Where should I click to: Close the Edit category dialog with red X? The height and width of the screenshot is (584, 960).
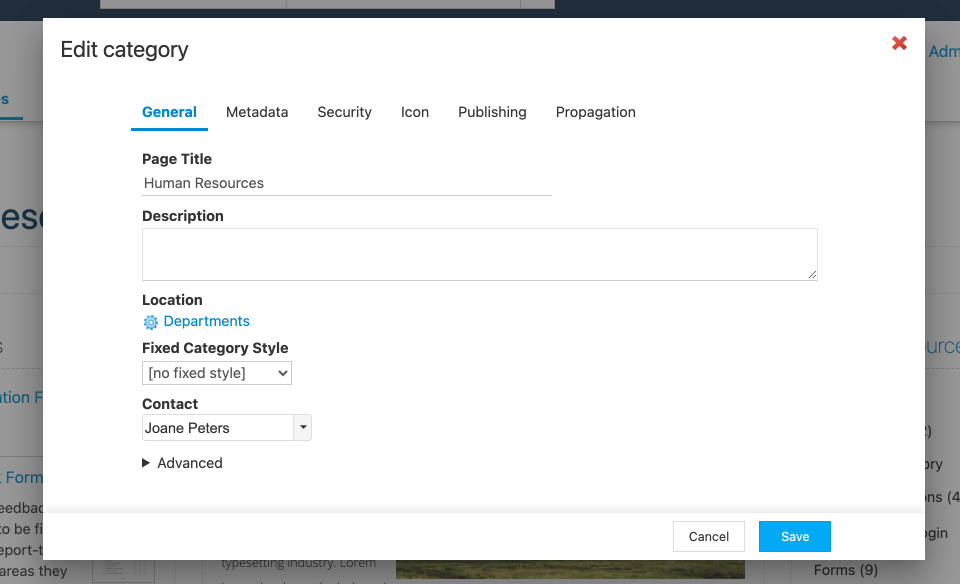pyautogui.click(x=899, y=43)
